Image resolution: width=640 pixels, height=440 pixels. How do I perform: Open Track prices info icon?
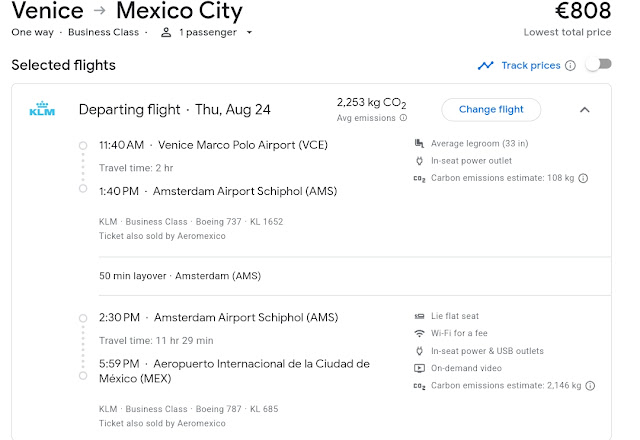pyautogui.click(x=570, y=65)
